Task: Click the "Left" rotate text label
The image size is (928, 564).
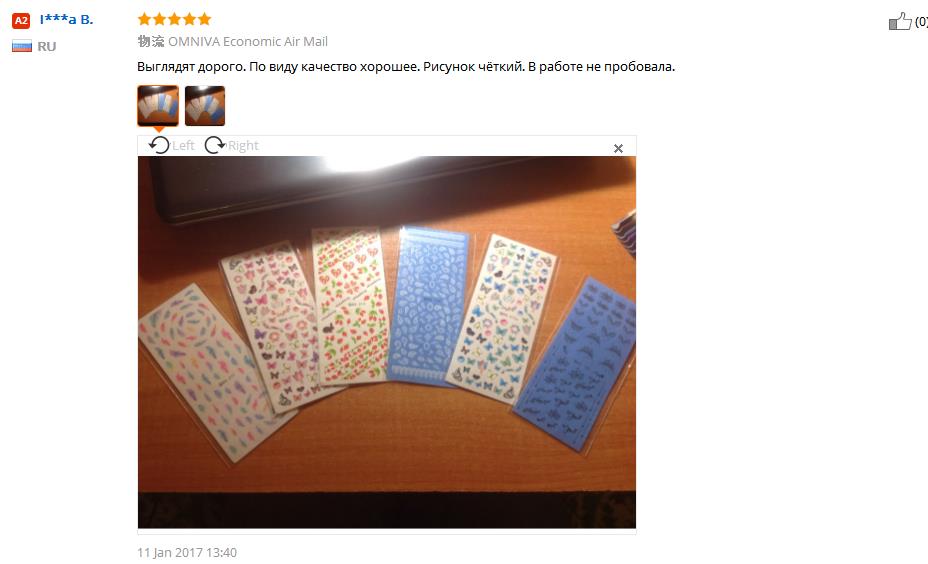Action: click(183, 146)
